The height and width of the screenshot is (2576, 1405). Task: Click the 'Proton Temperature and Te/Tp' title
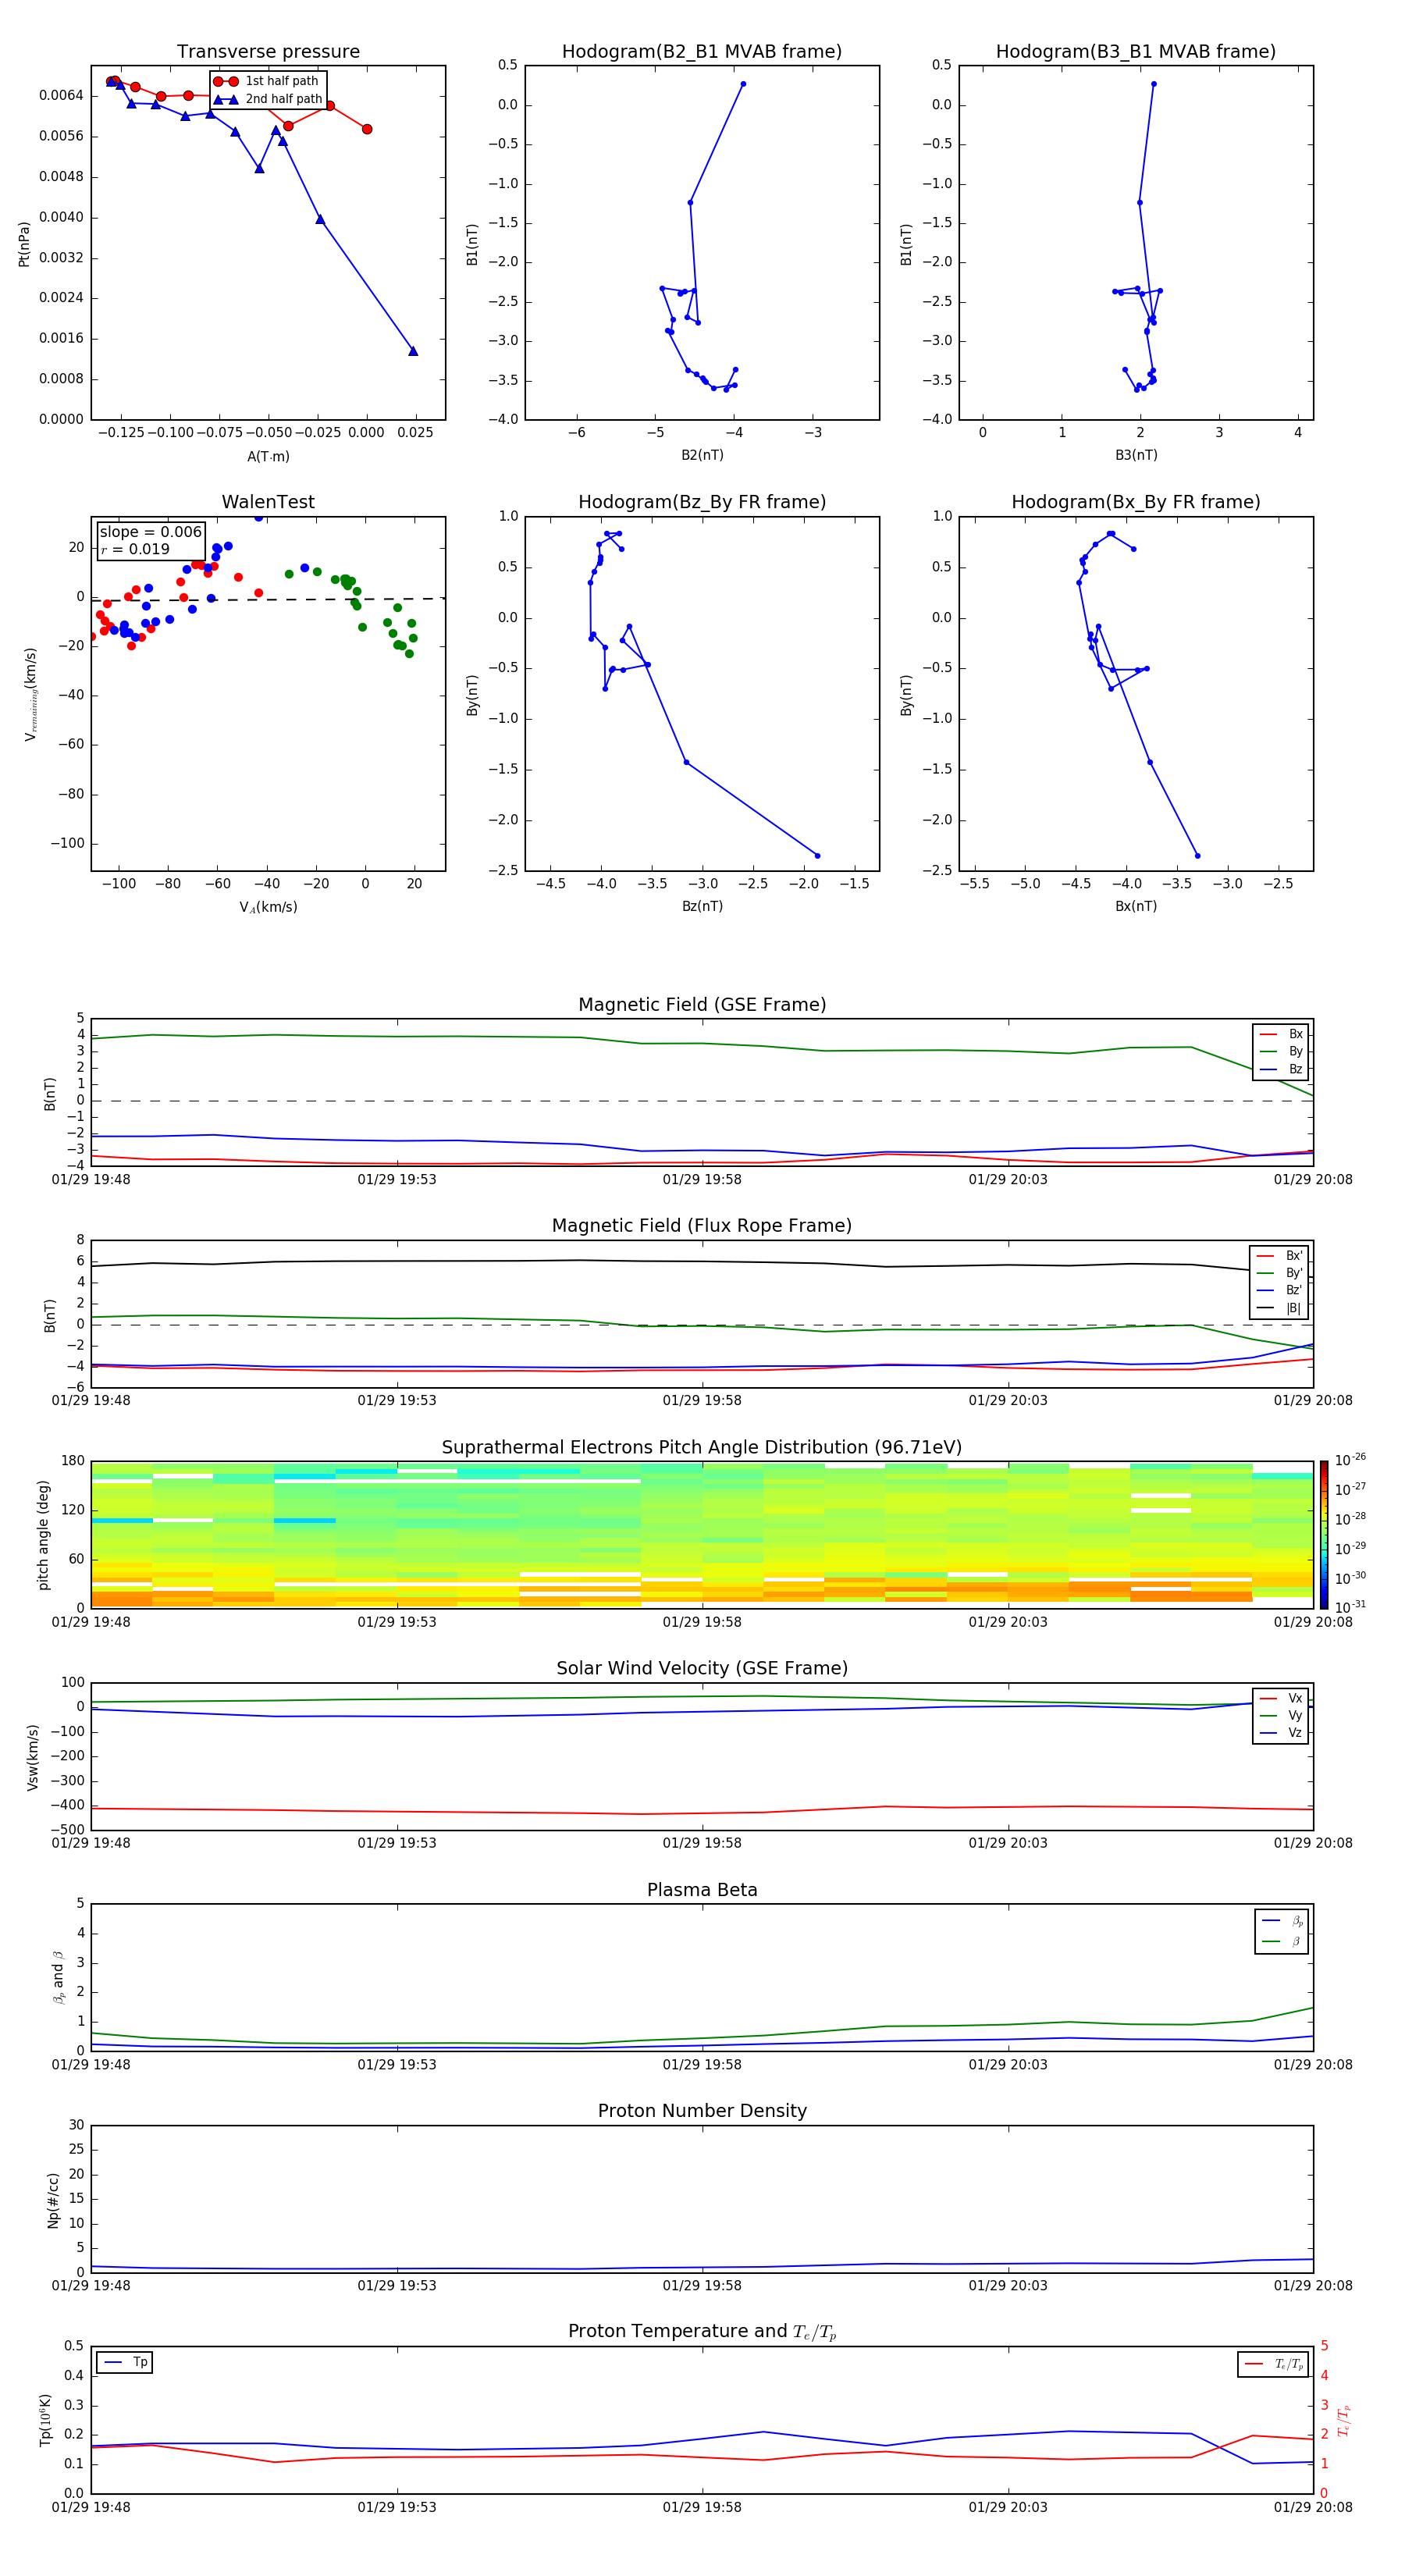point(702,2332)
